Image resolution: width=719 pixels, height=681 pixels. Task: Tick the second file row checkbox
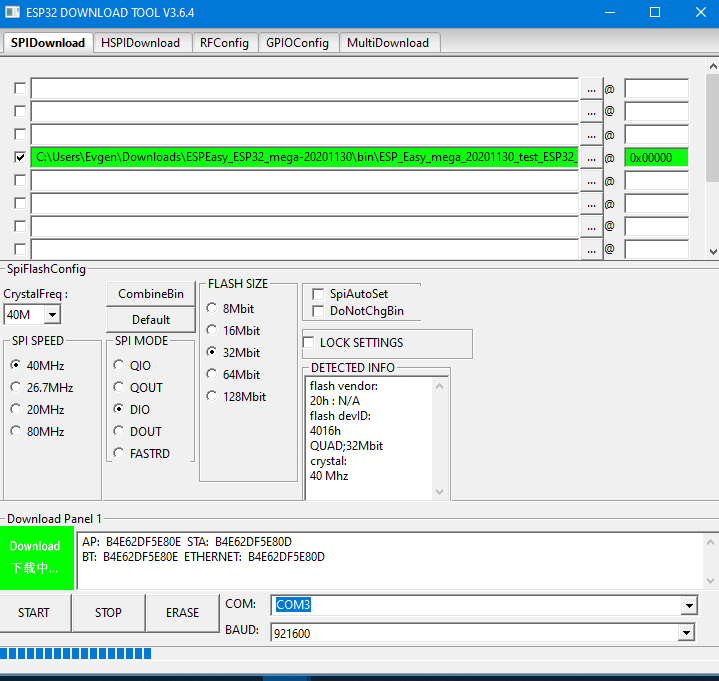20,111
